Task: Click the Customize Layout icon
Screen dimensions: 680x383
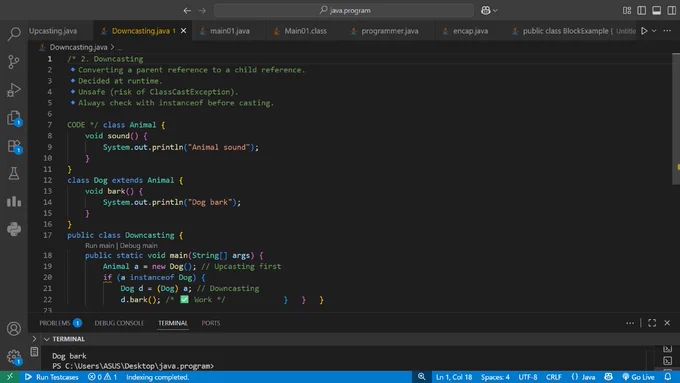Action: click(x=627, y=10)
